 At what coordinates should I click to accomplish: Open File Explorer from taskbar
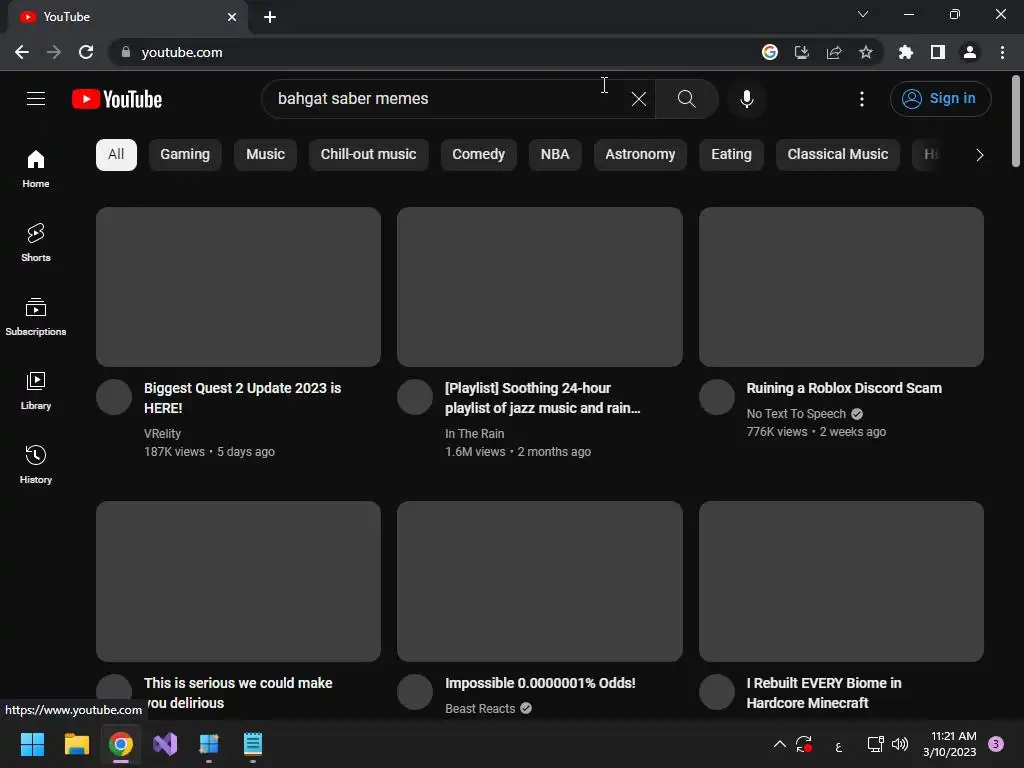coord(76,744)
